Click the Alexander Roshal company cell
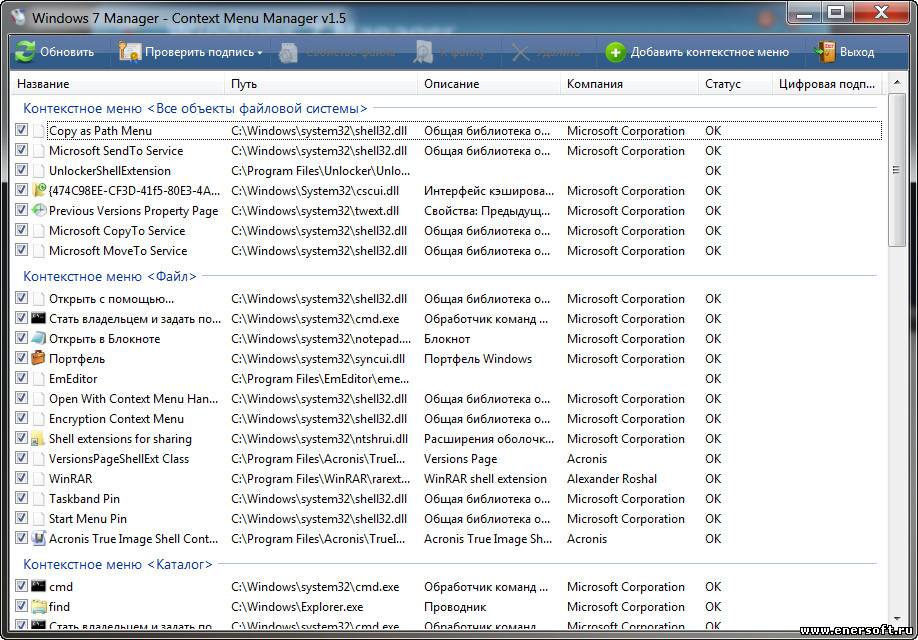The image size is (918, 640). click(612, 478)
